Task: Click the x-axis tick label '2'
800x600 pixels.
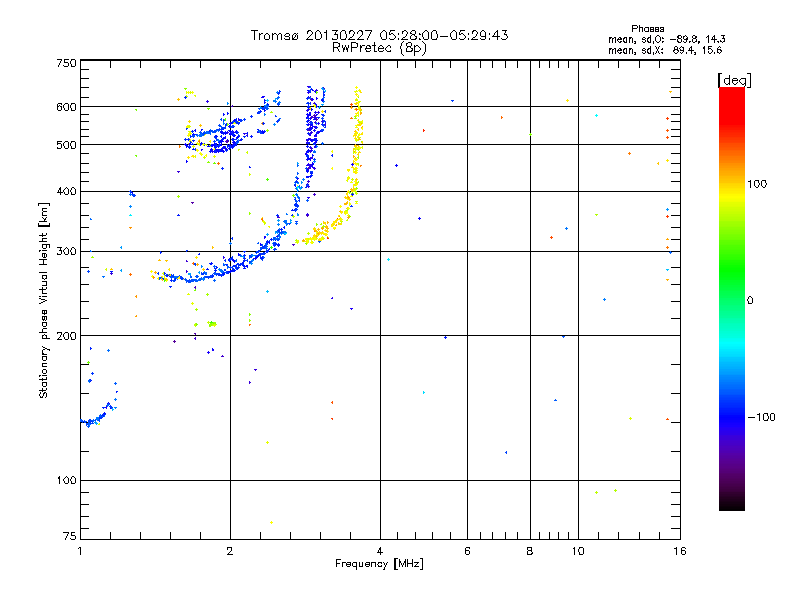Action: (x=230, y=551)
